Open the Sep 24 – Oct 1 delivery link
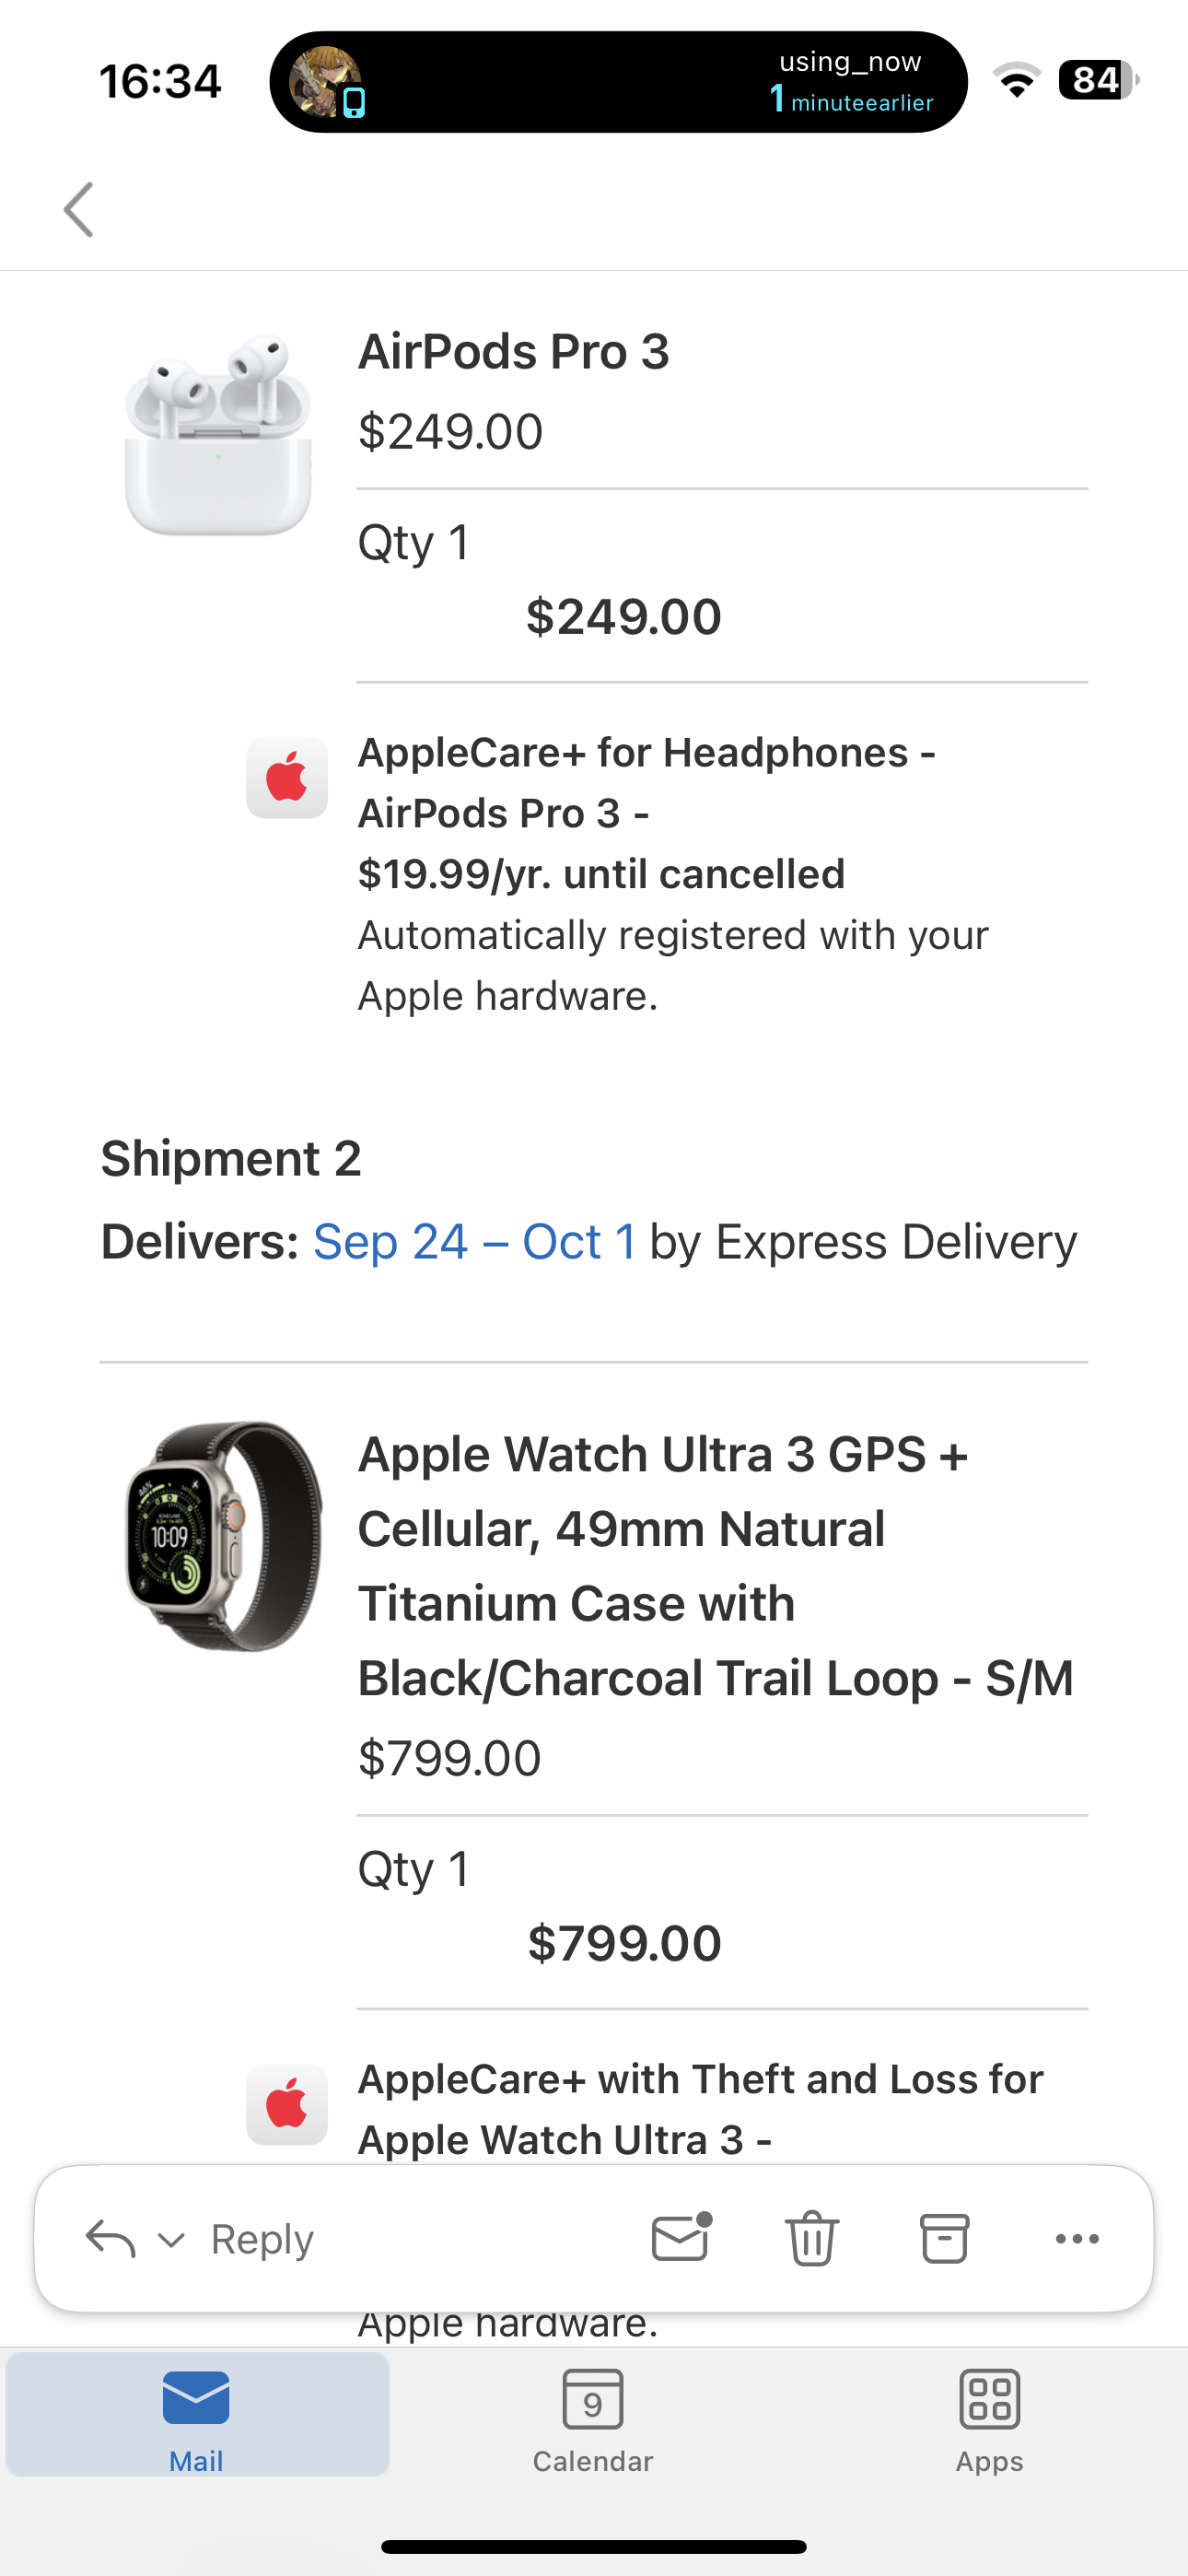Screen dimensions: 1188x2576 click(475, 1242)
